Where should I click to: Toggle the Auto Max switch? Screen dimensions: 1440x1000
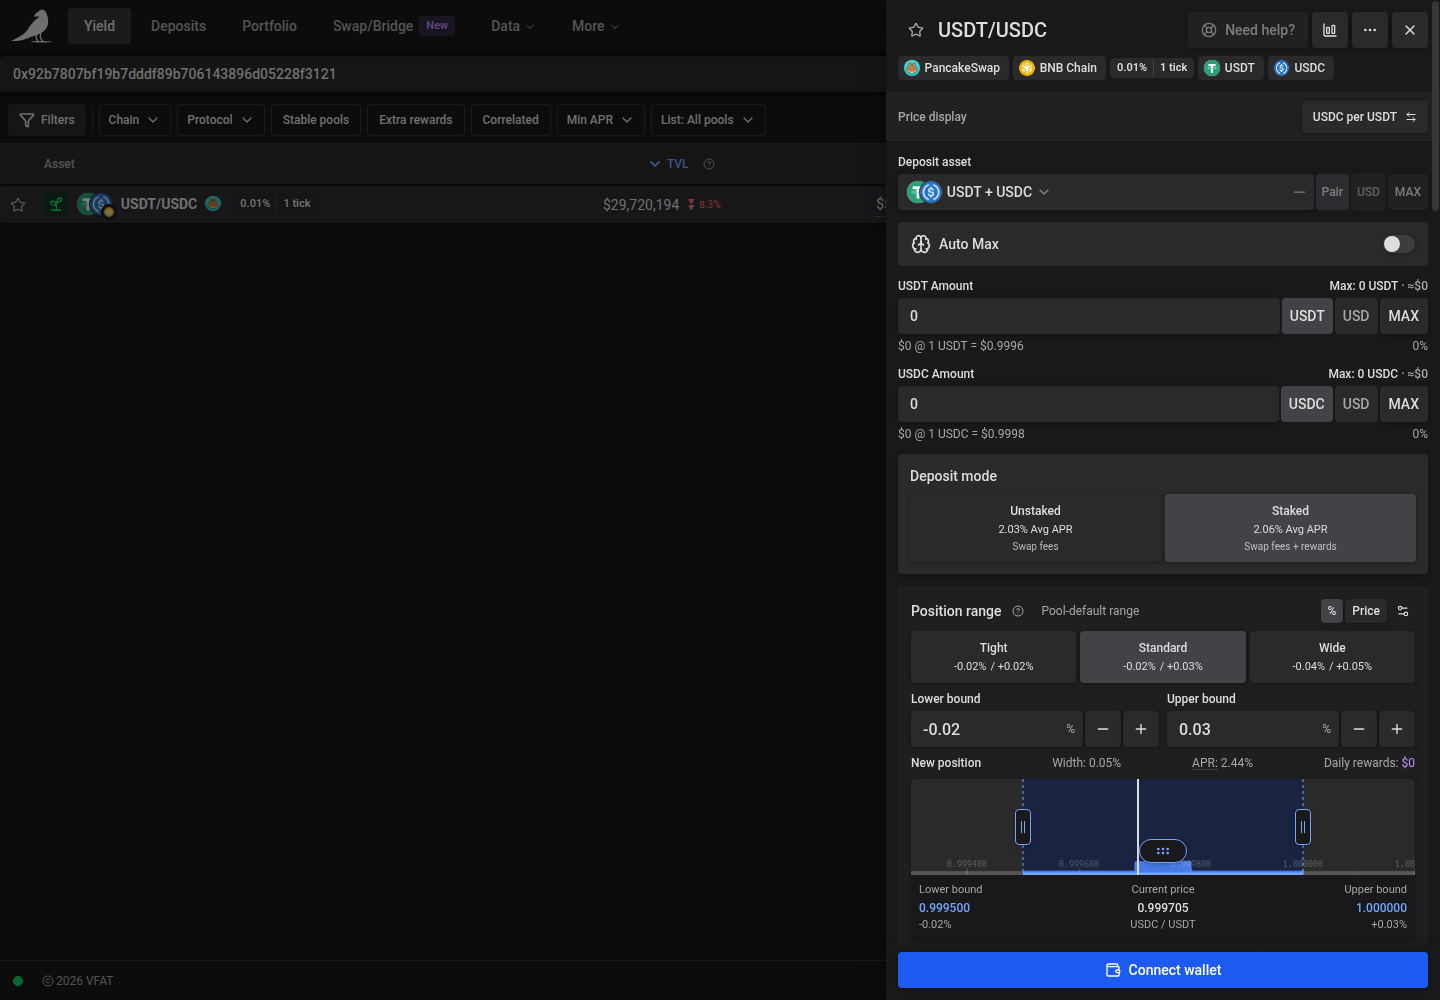pos(1398,244)
